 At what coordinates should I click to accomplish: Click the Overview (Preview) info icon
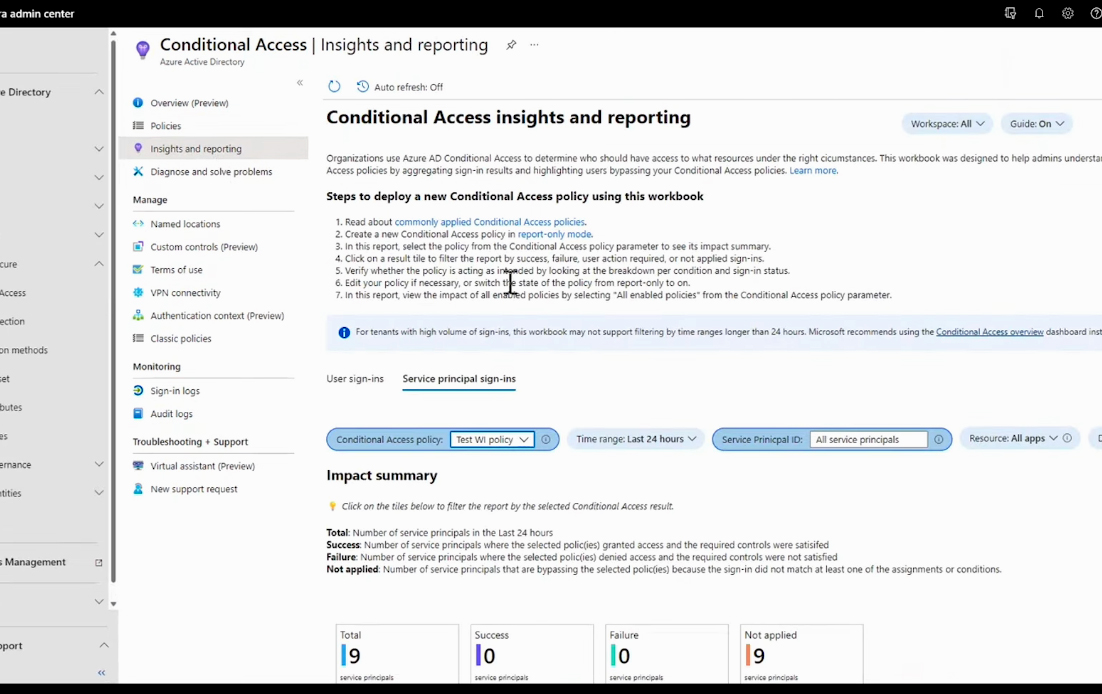[x=138, y=103]
